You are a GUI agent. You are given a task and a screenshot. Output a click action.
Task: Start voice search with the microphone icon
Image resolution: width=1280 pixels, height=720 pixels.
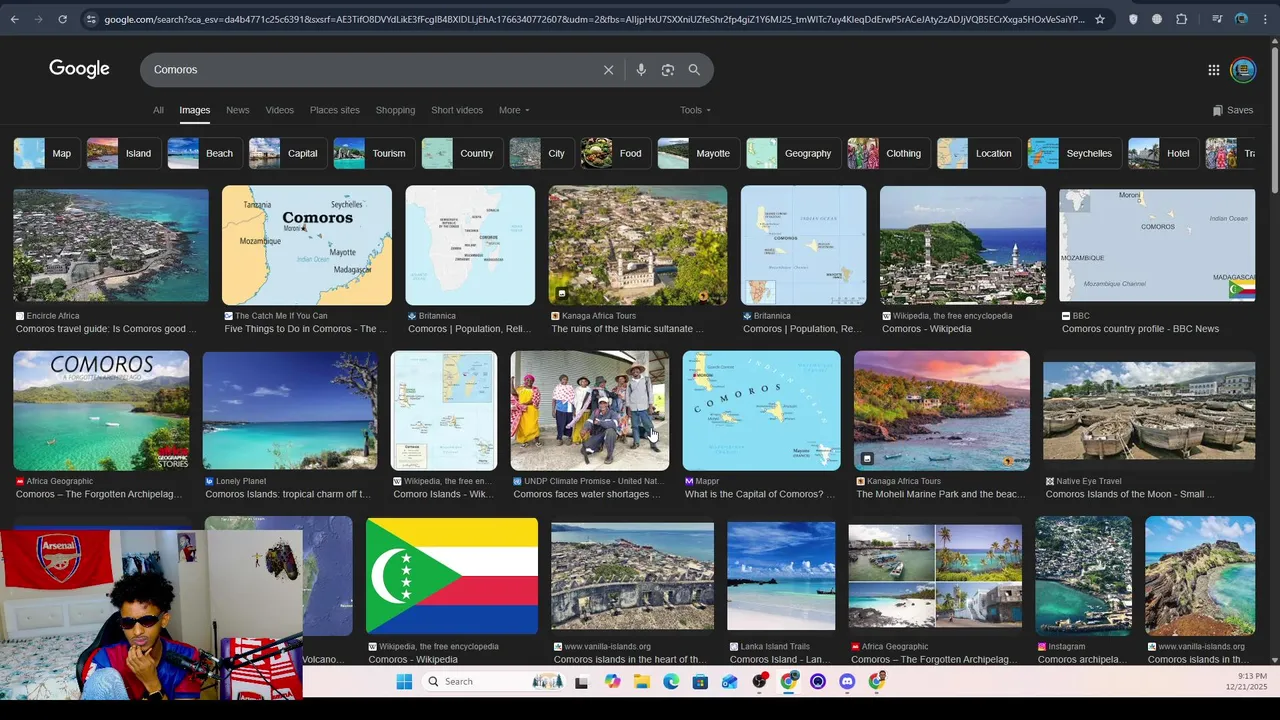[x=641, y=70]
